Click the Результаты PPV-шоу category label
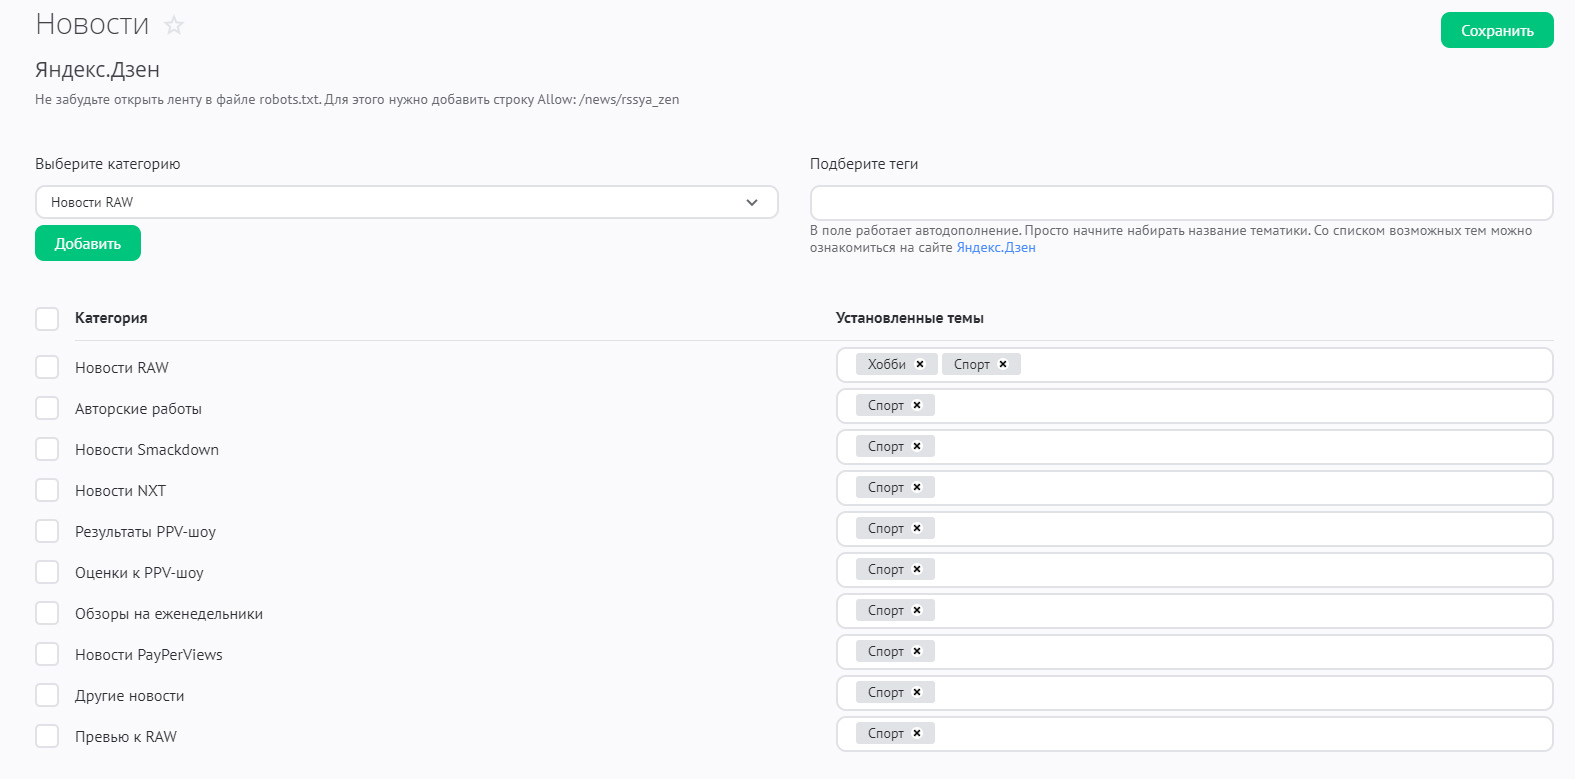This screenshot has width=1575, height=779. (x=145, y=532)
